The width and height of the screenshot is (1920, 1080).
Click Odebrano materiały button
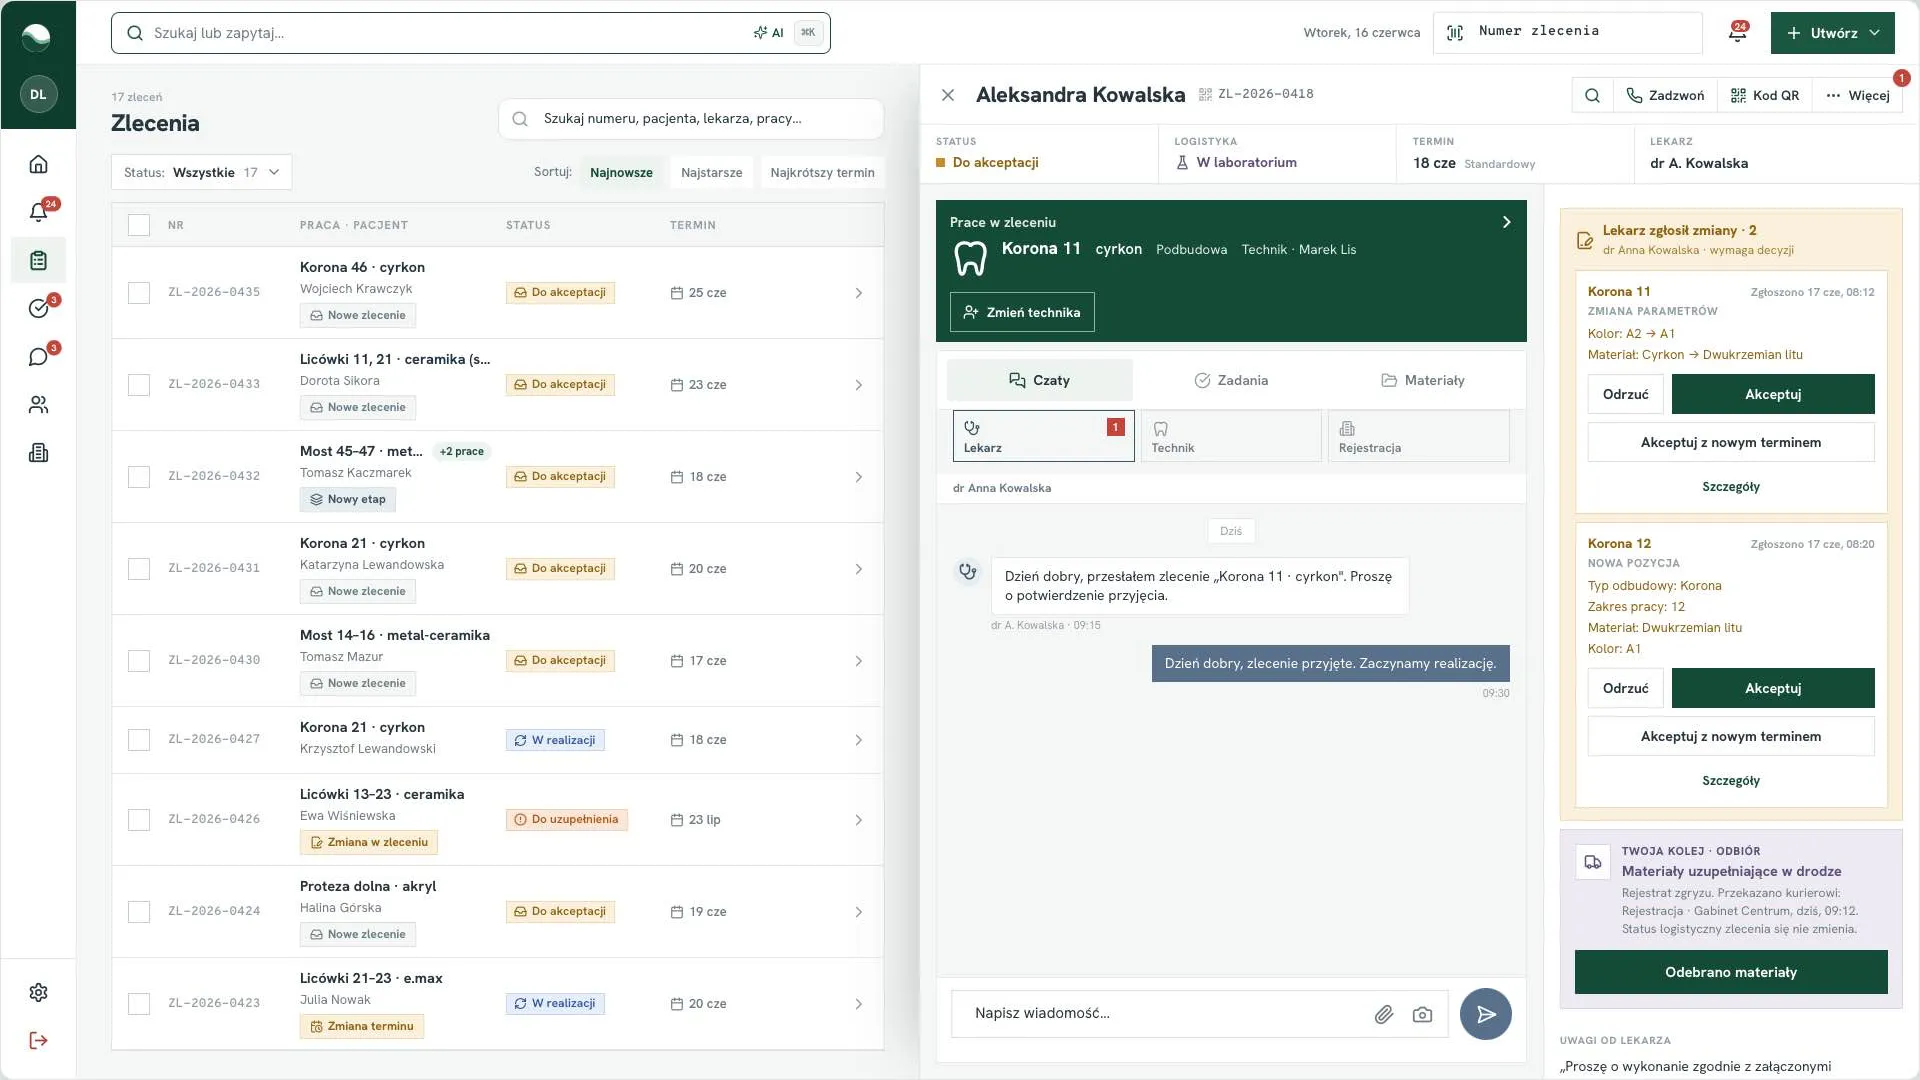pyautogui.click(x=1731, y=972)
